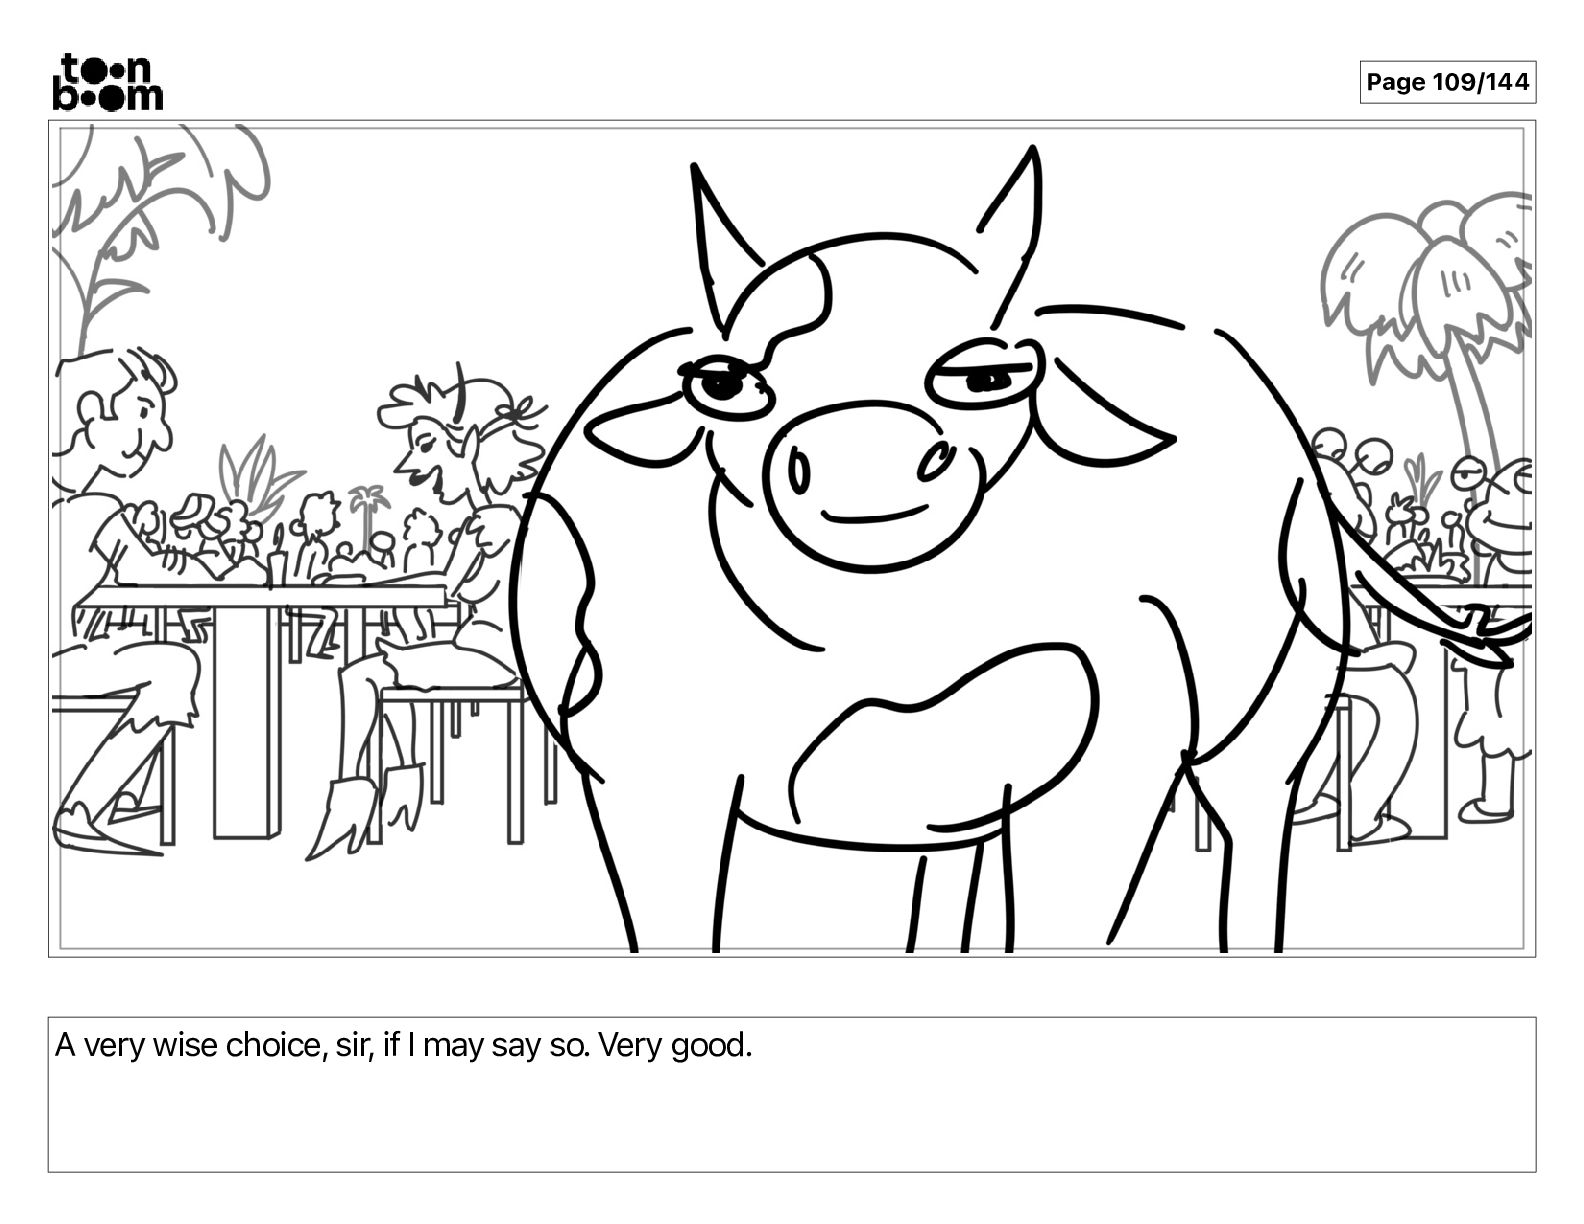
Task: Click the cow's smiling mouth
Action: (873, 515)
